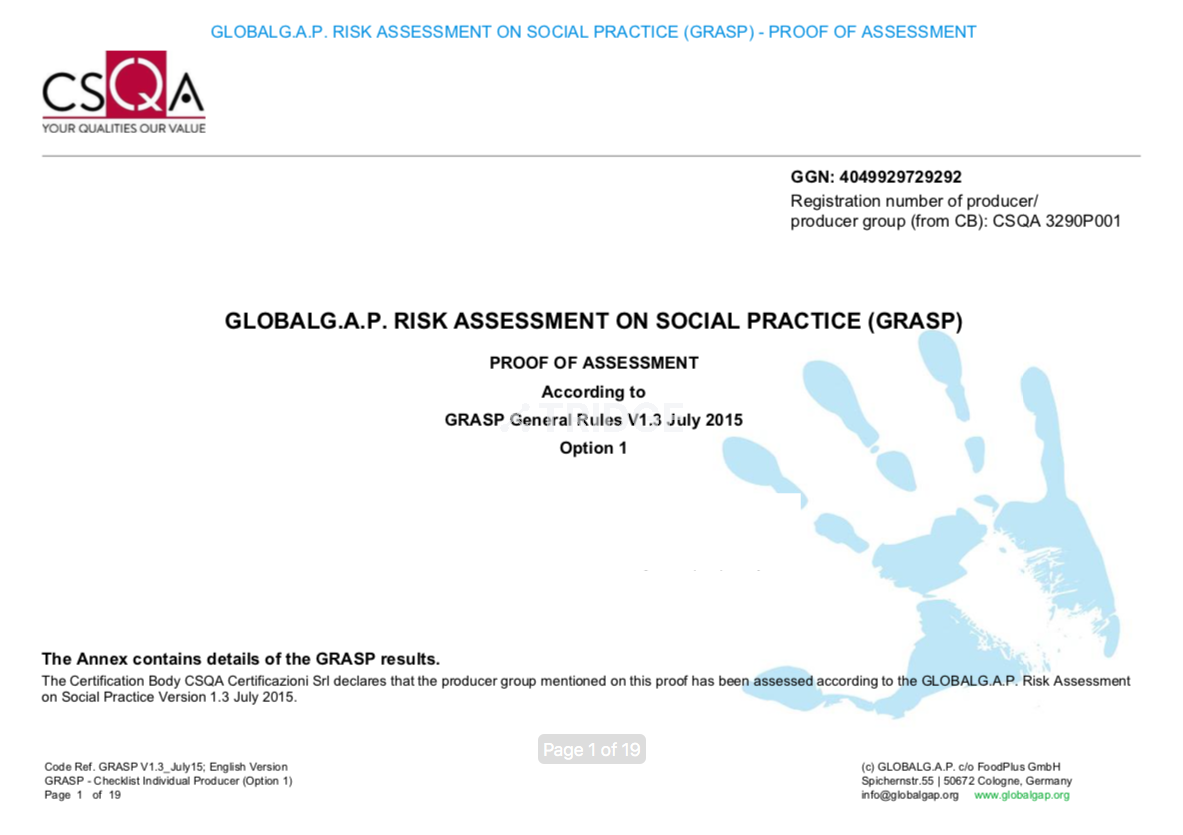Click the CSQA 3290P001 registration number

pyautogui.click(x=1056, y=221)
